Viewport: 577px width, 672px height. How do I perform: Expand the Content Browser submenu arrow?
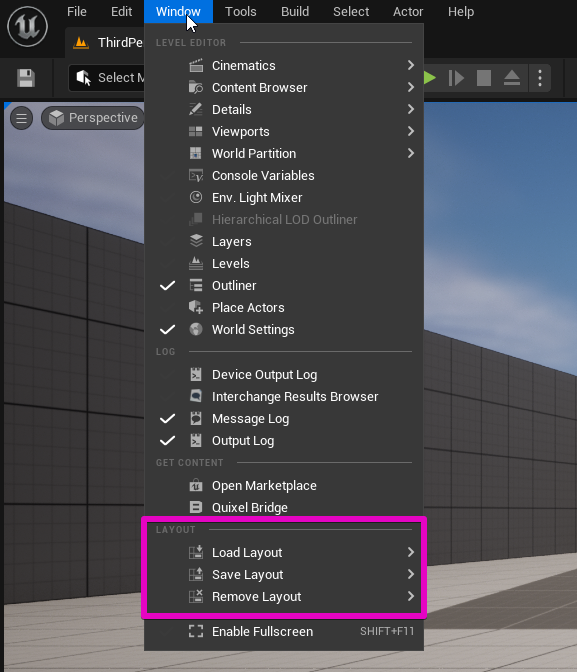[411, 87]
